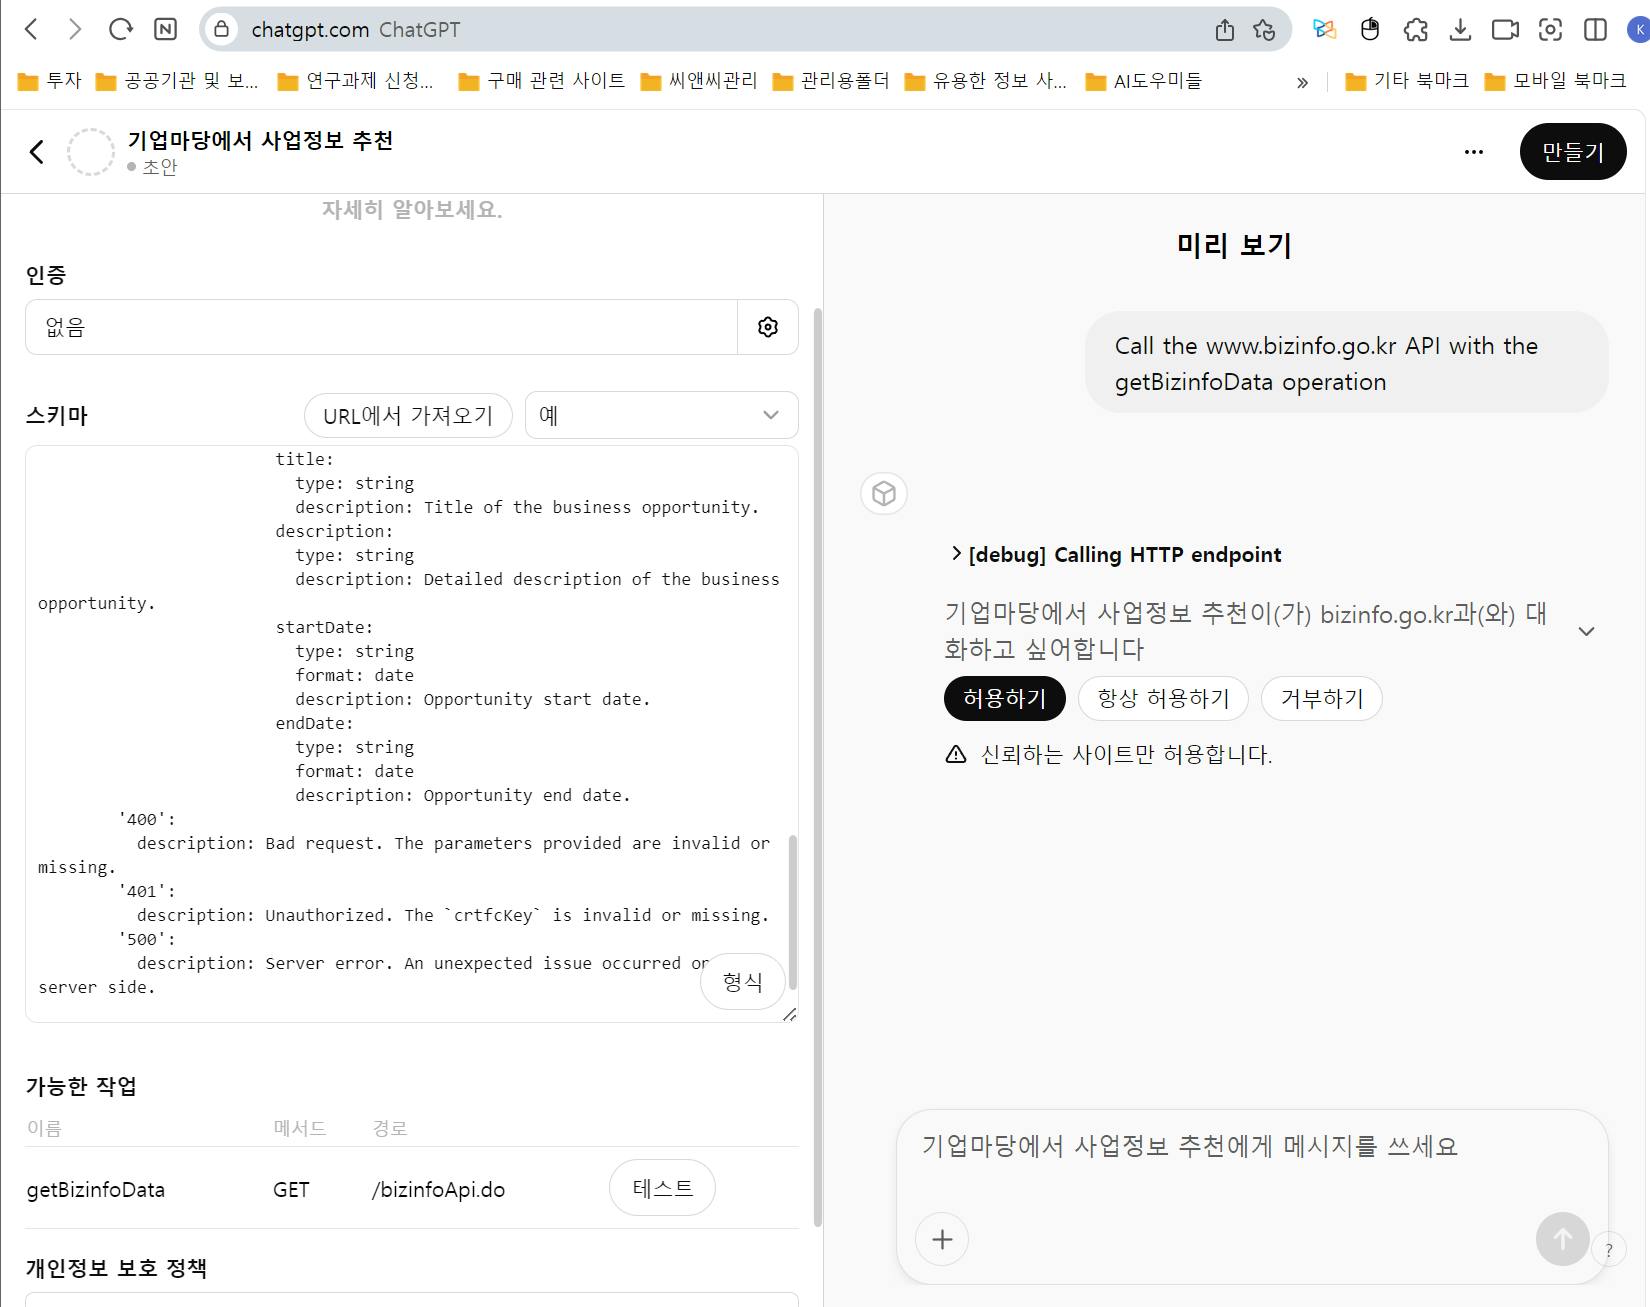This screenshot has width=1650, height=1307.
Task: Click the getBizinfoData action name
Action: (96, 1190)
